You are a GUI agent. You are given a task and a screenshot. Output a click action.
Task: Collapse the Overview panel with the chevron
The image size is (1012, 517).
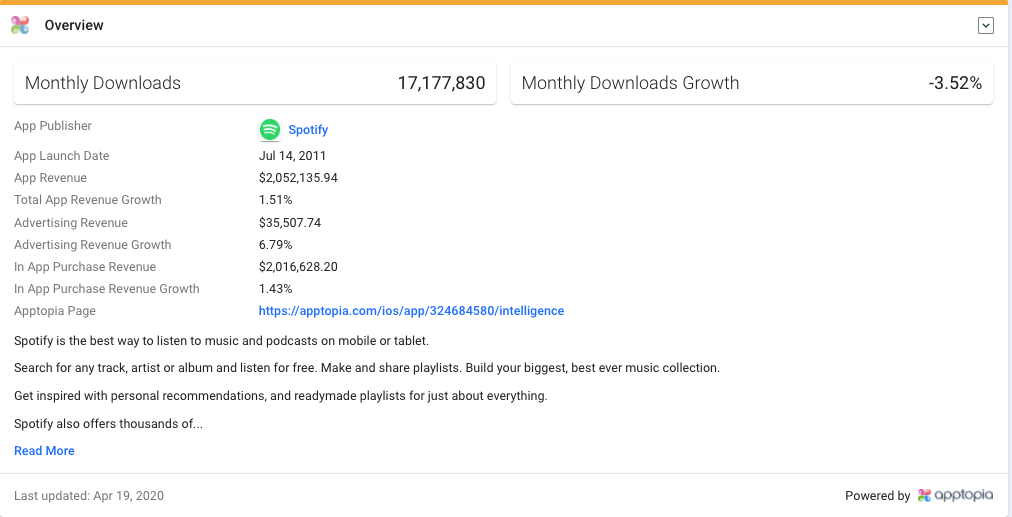[986, 25]
